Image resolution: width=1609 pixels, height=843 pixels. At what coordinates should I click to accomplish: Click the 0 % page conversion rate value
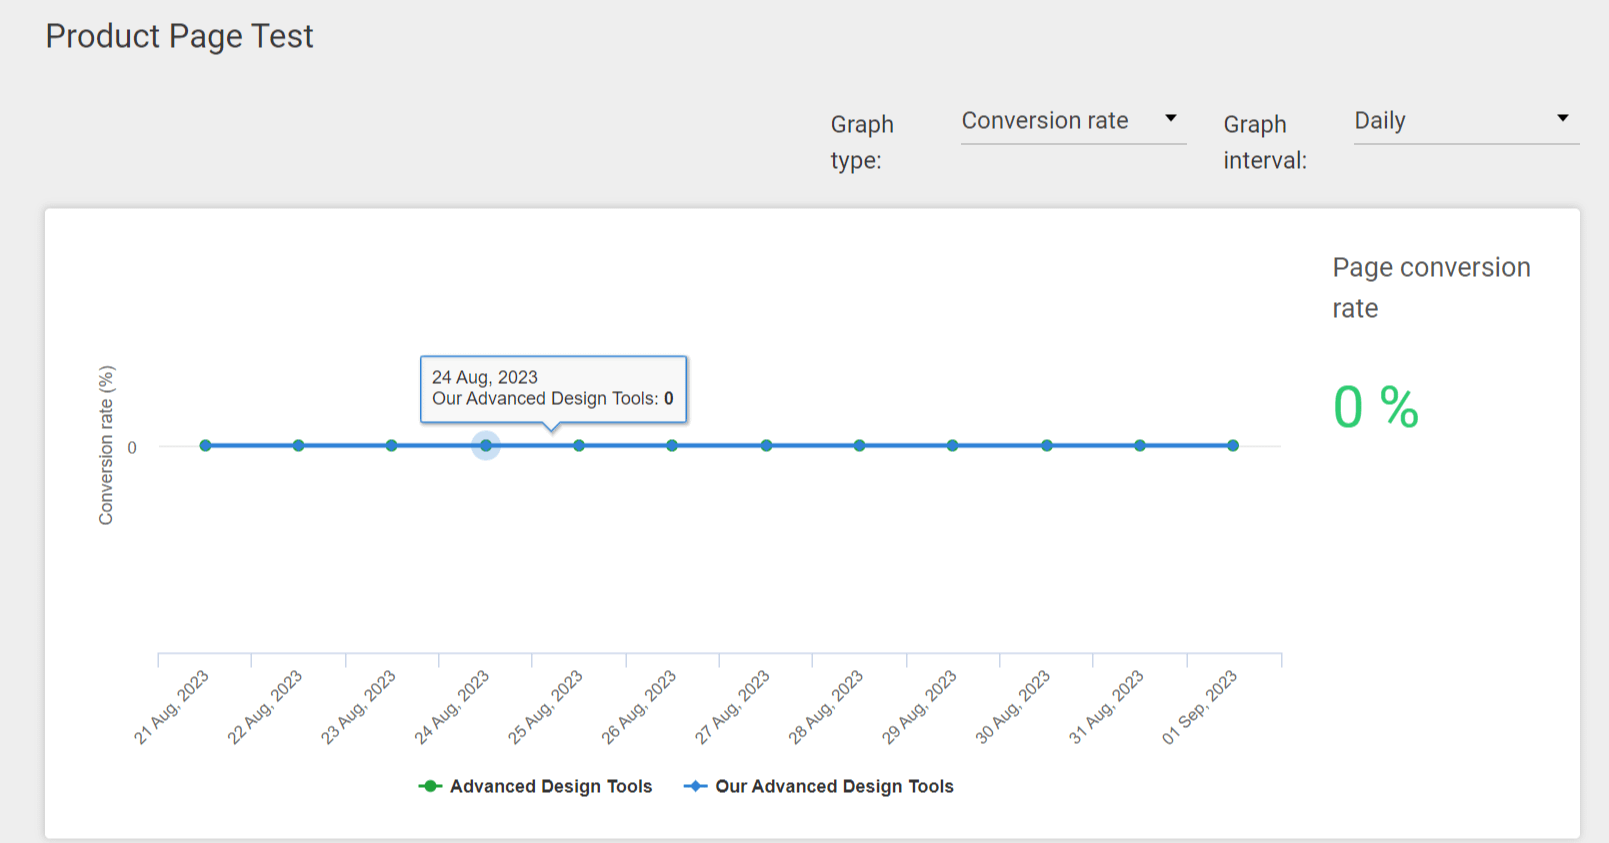point(1376,408)
